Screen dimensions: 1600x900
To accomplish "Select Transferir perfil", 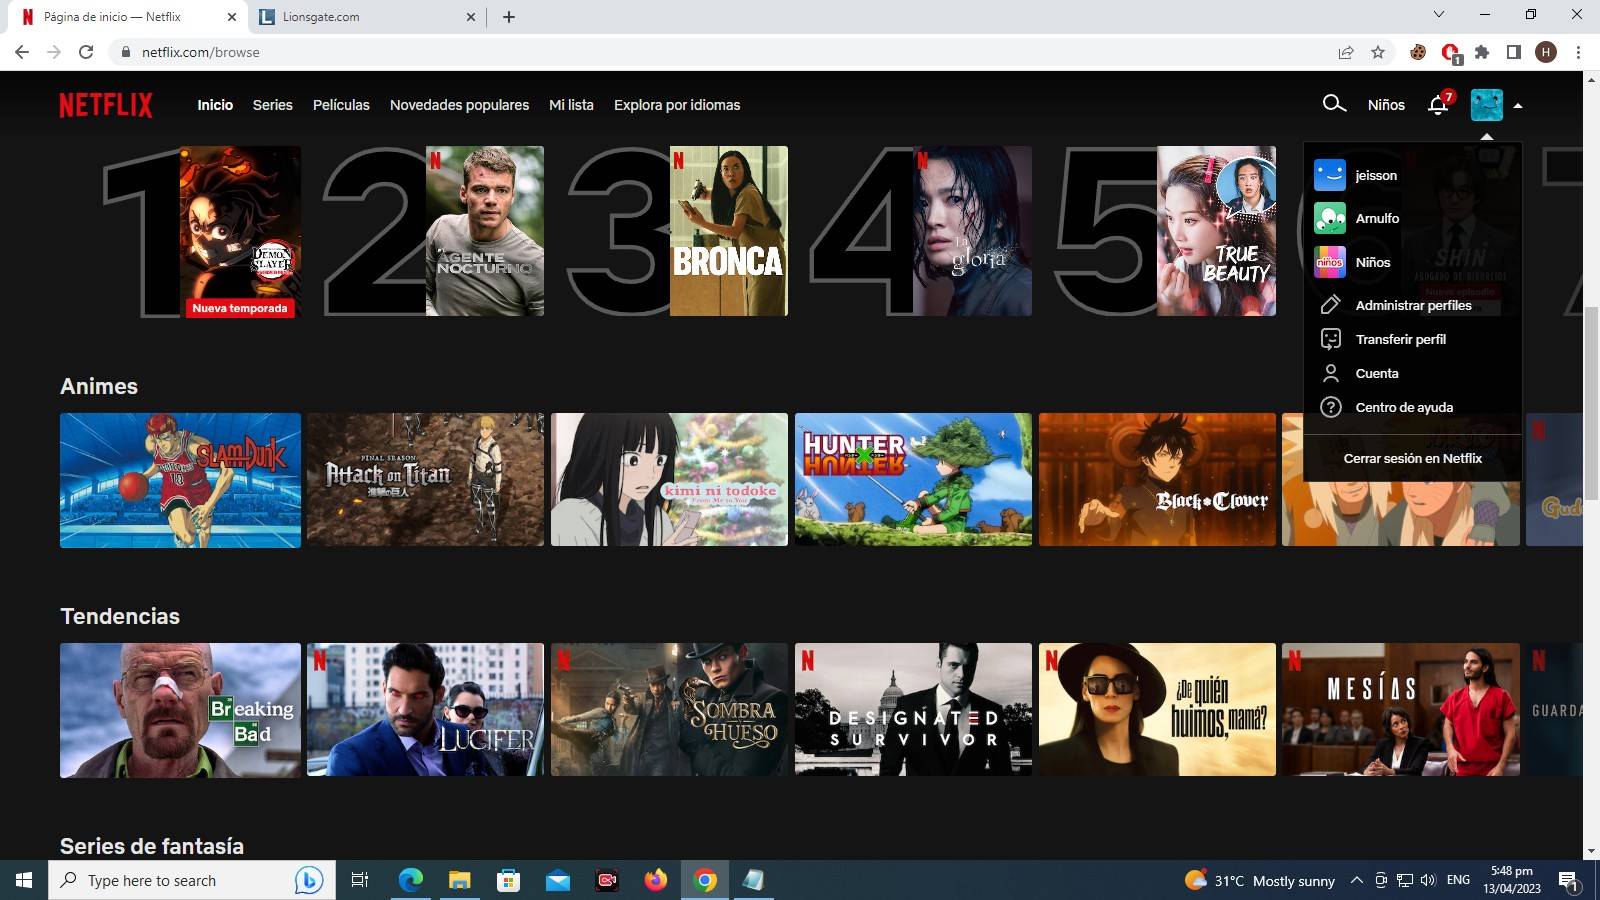I will (x=1400, y=339).
